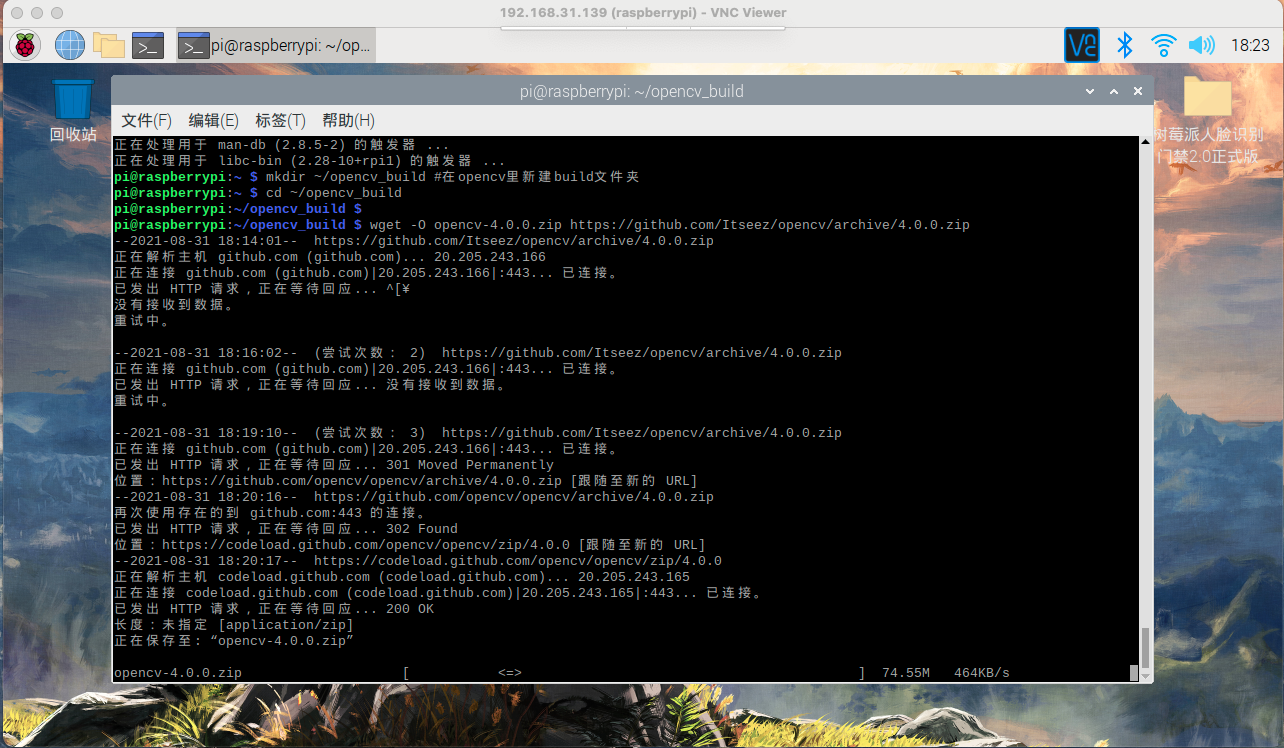
Task: Open the Raspberry Pi main menu
Action: 25,45
